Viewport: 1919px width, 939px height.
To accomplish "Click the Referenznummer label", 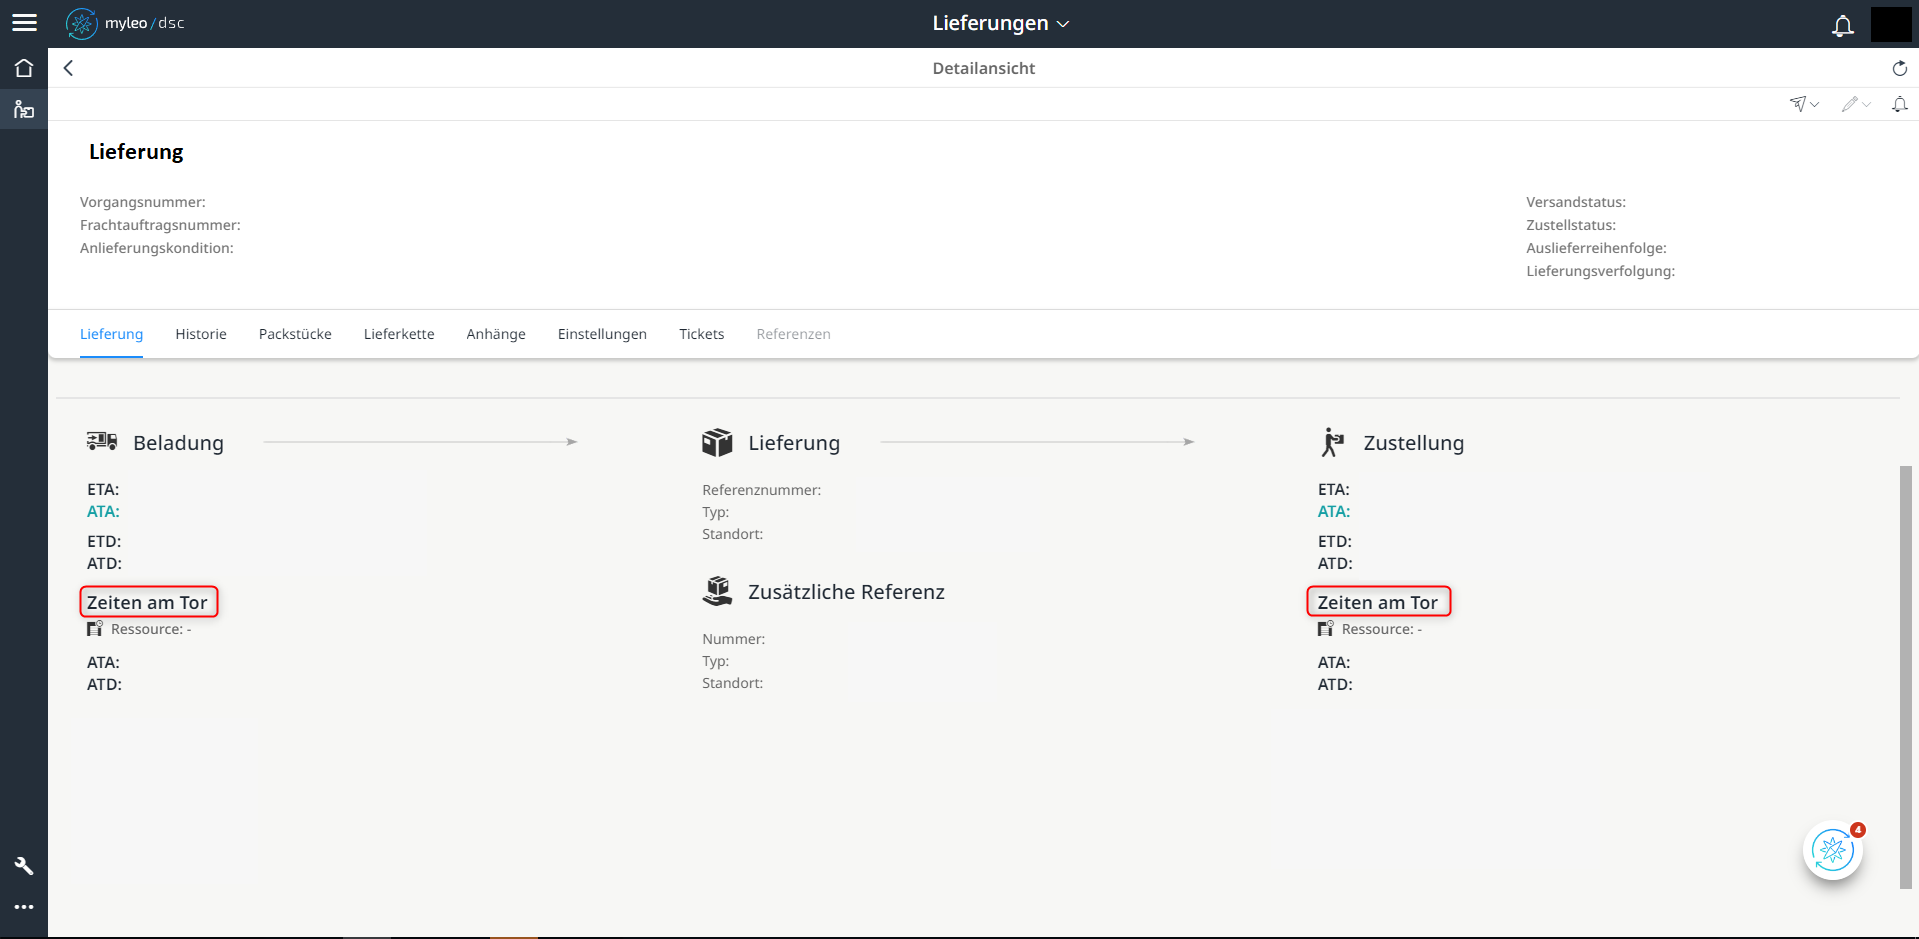I will [x=762, y=490].
